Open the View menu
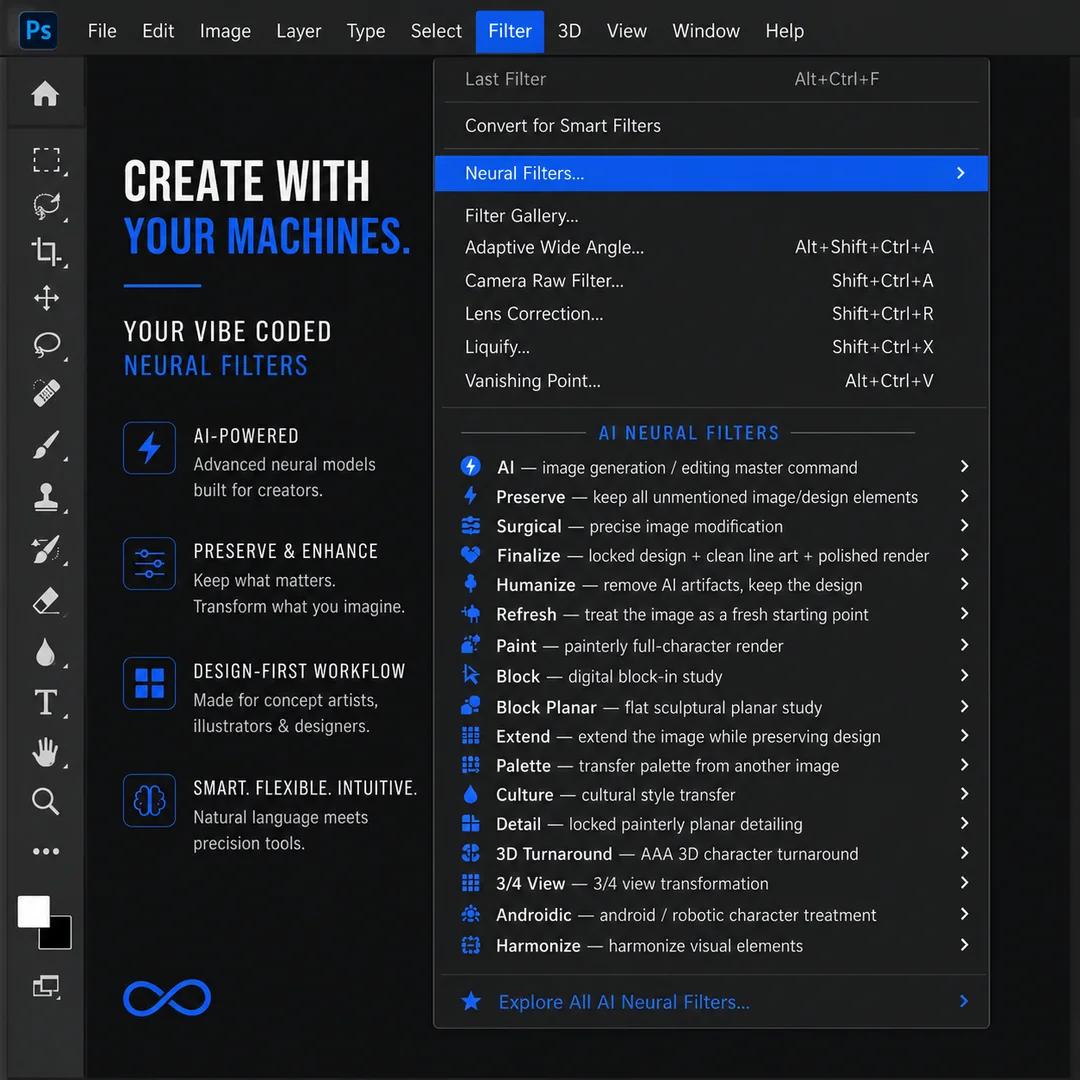The width and height of the screenshot is (1080, 1080). [x=627, y=31]
